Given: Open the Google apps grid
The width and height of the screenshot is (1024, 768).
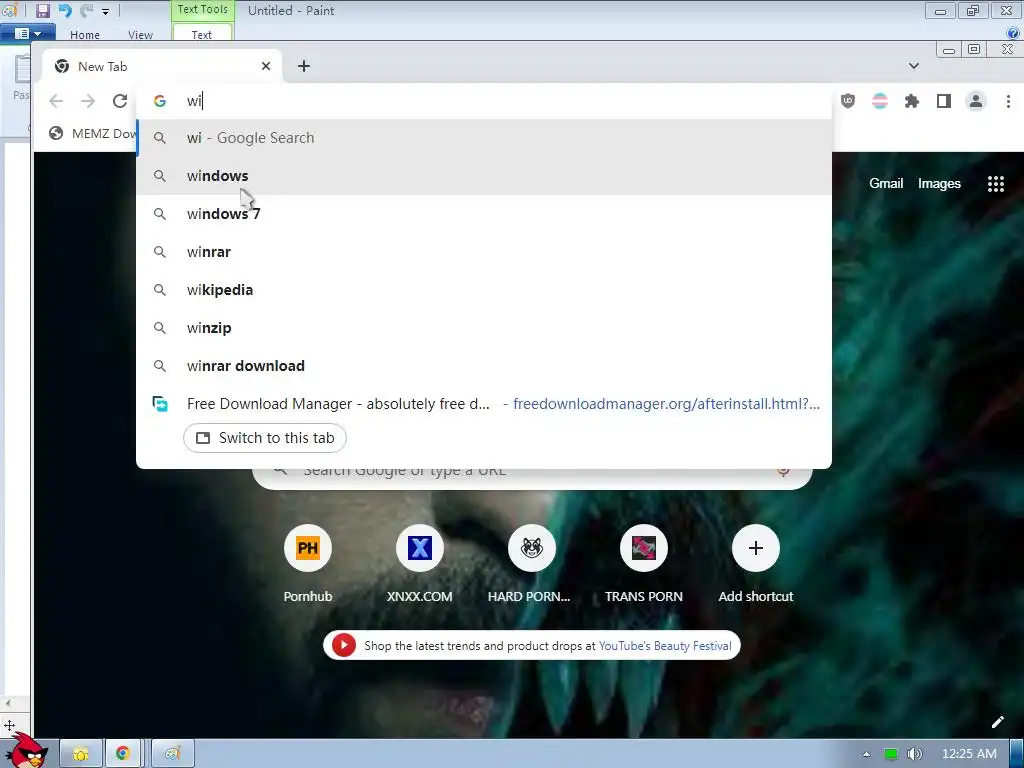Looking at the screenshot, I should click(995, 184).
